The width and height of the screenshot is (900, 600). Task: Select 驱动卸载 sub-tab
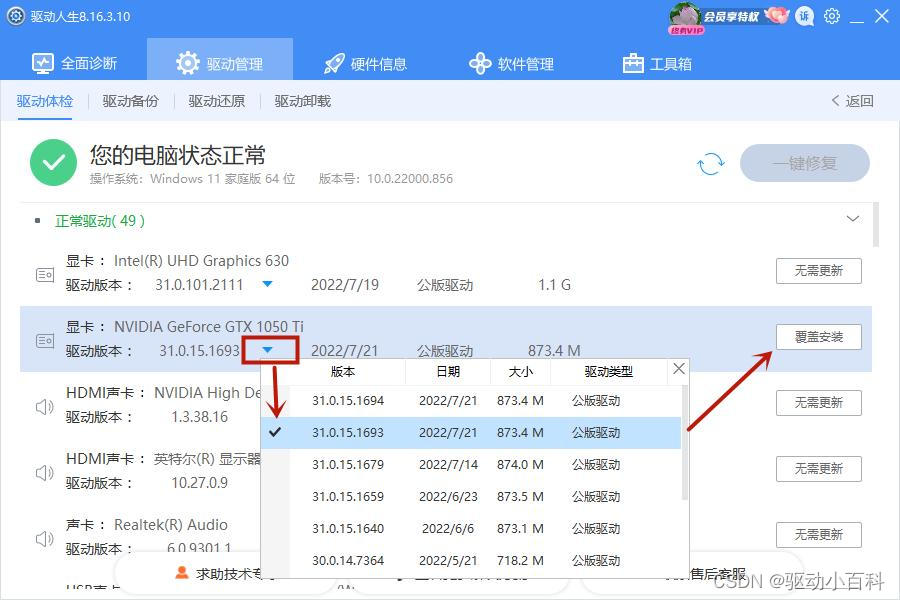pyautogui.click(x=302, y=101)
